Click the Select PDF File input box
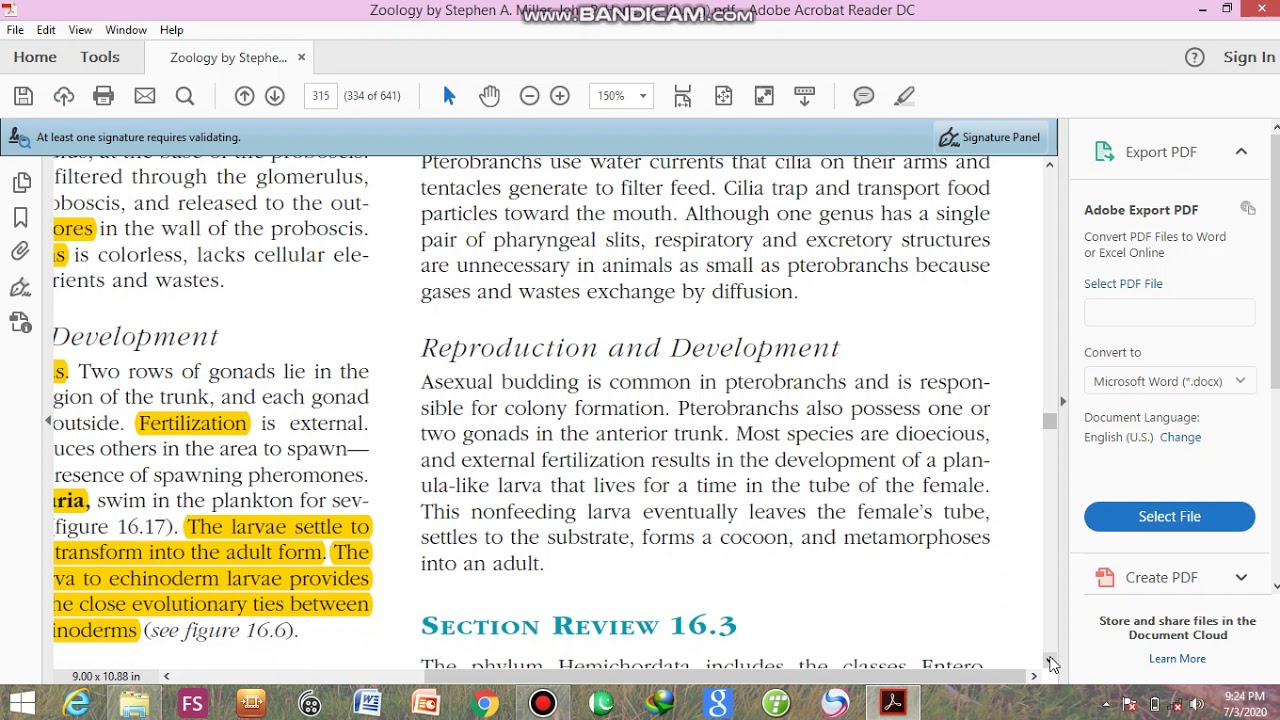 [x=1169, y=313]
